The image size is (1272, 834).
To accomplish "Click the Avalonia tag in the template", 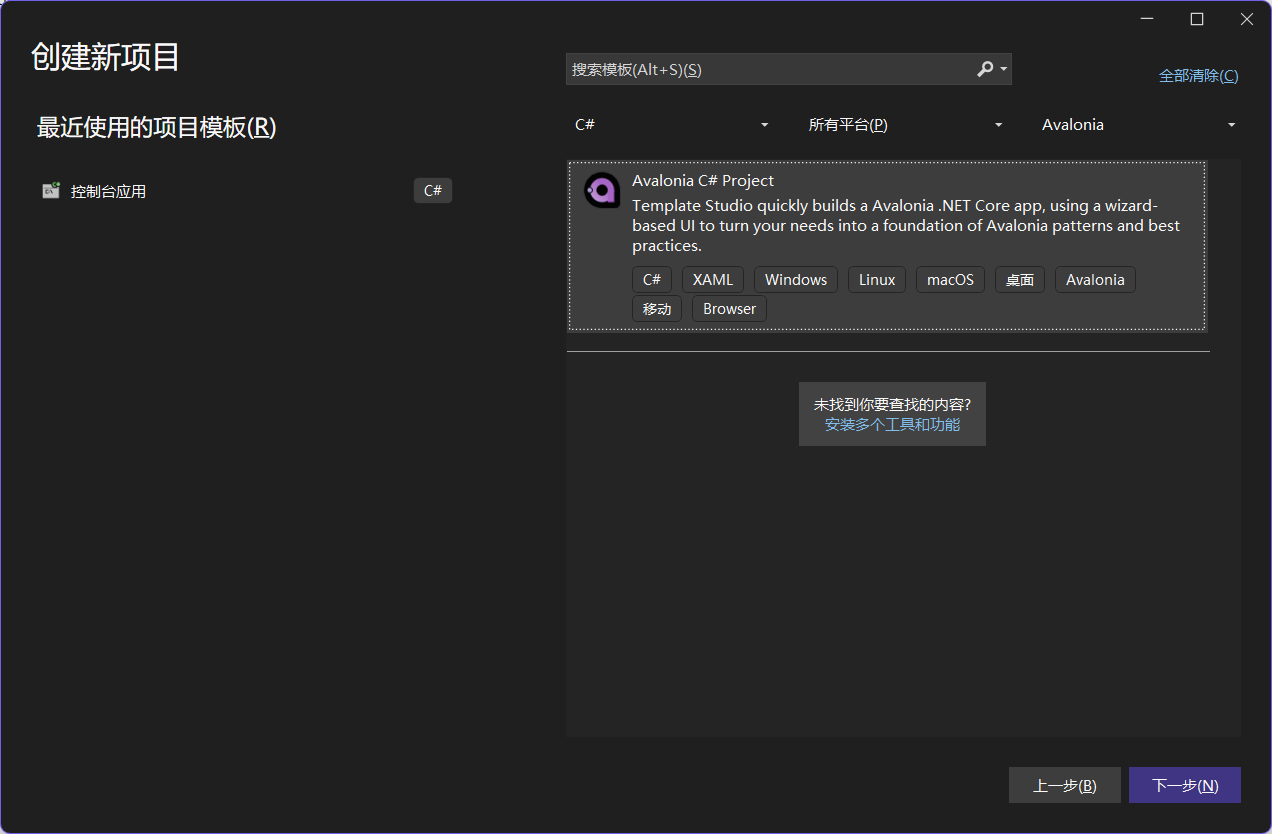I will 1095,280.
